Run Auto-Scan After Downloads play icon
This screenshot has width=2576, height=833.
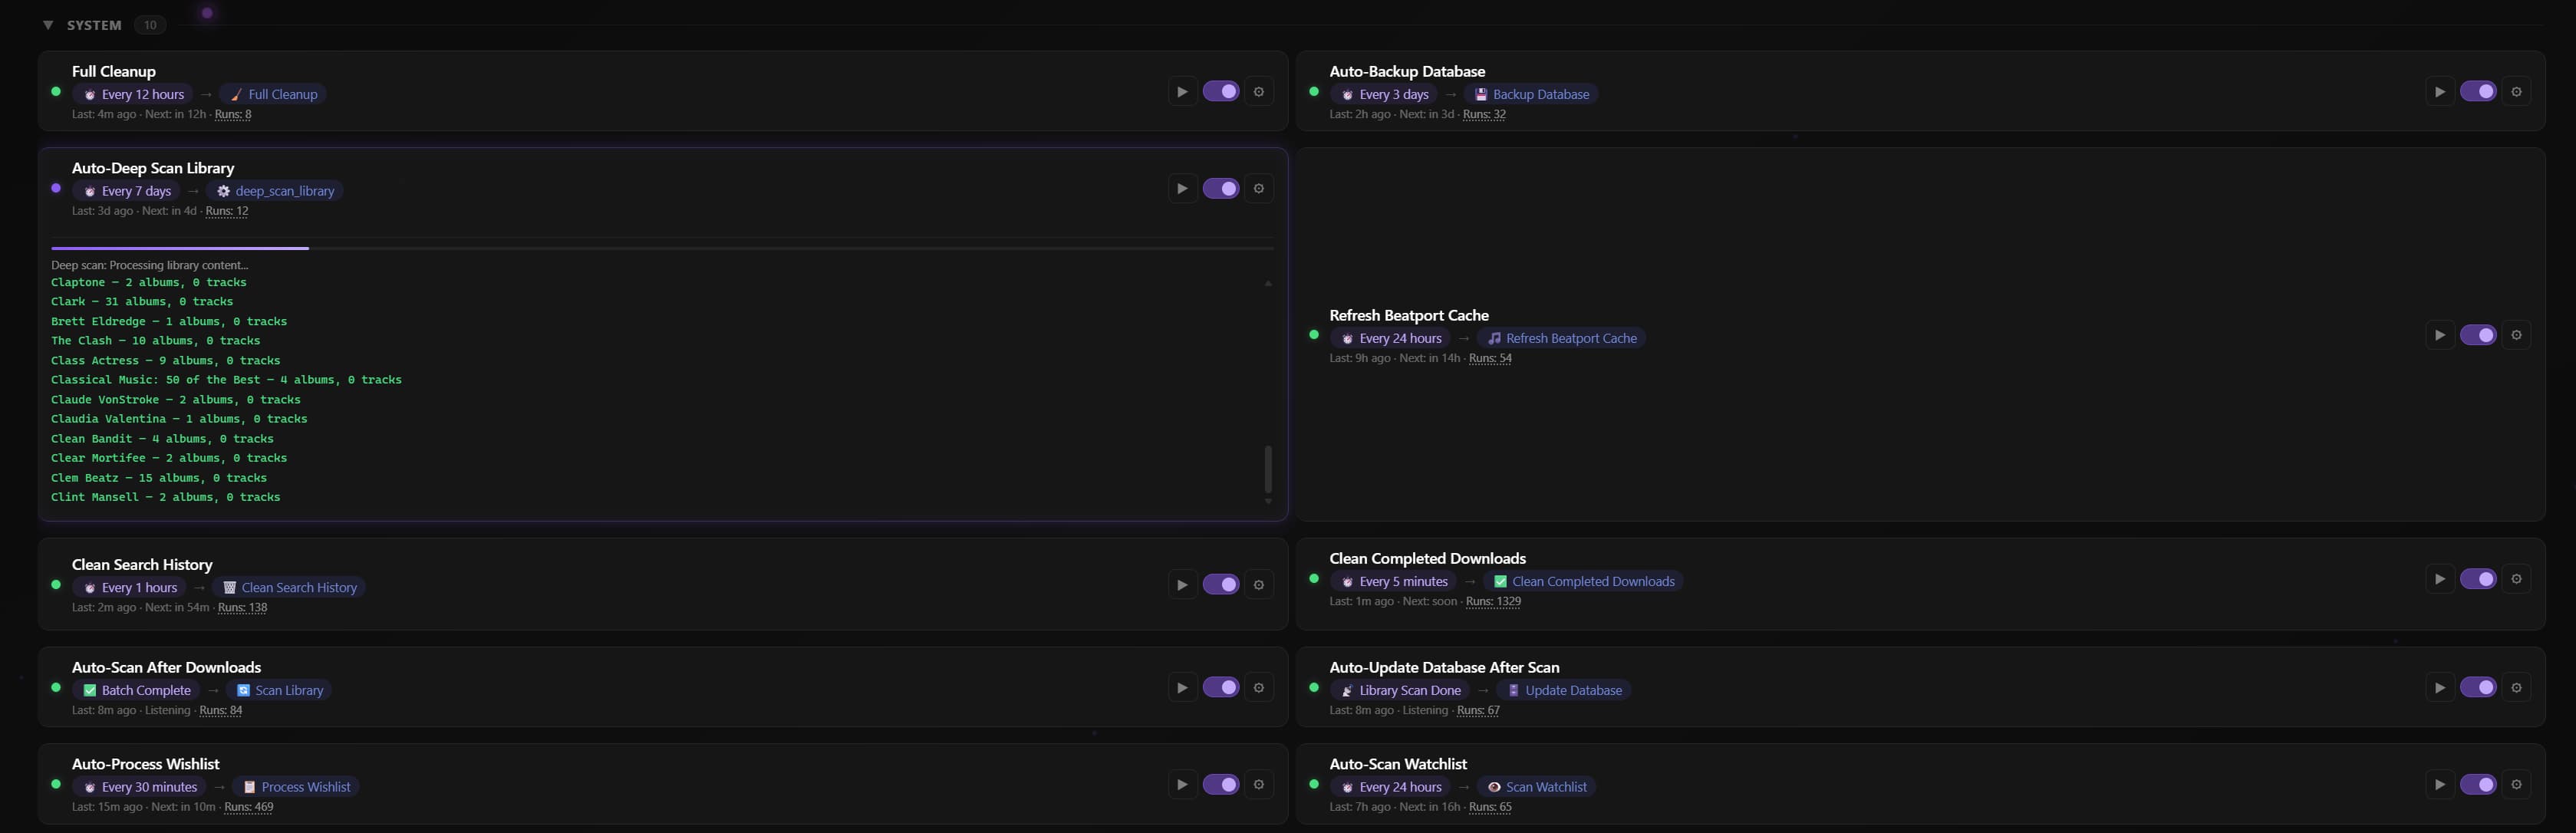coord(1182,688)
